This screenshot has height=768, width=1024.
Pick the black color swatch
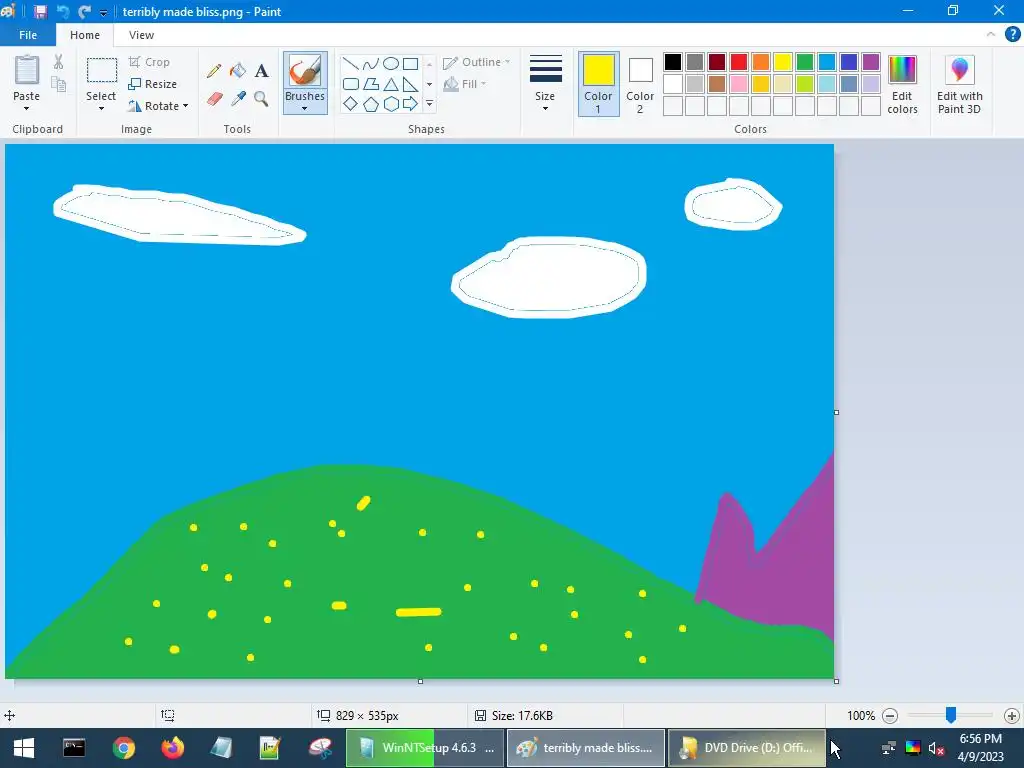(x=673, y=62)
